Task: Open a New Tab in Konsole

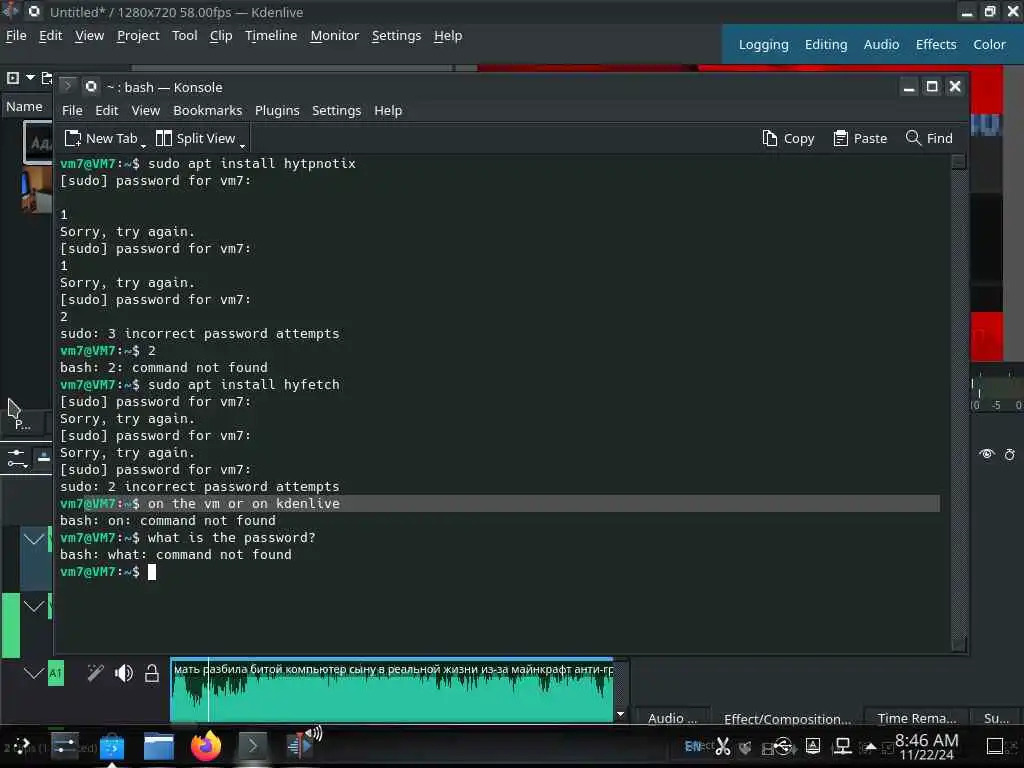Action: click(101, 138)
